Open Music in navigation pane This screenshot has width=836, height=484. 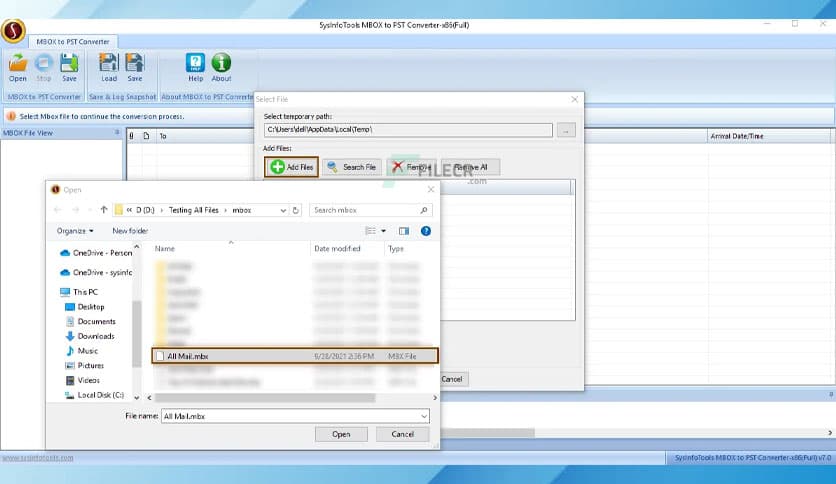(x=82, y=351)
